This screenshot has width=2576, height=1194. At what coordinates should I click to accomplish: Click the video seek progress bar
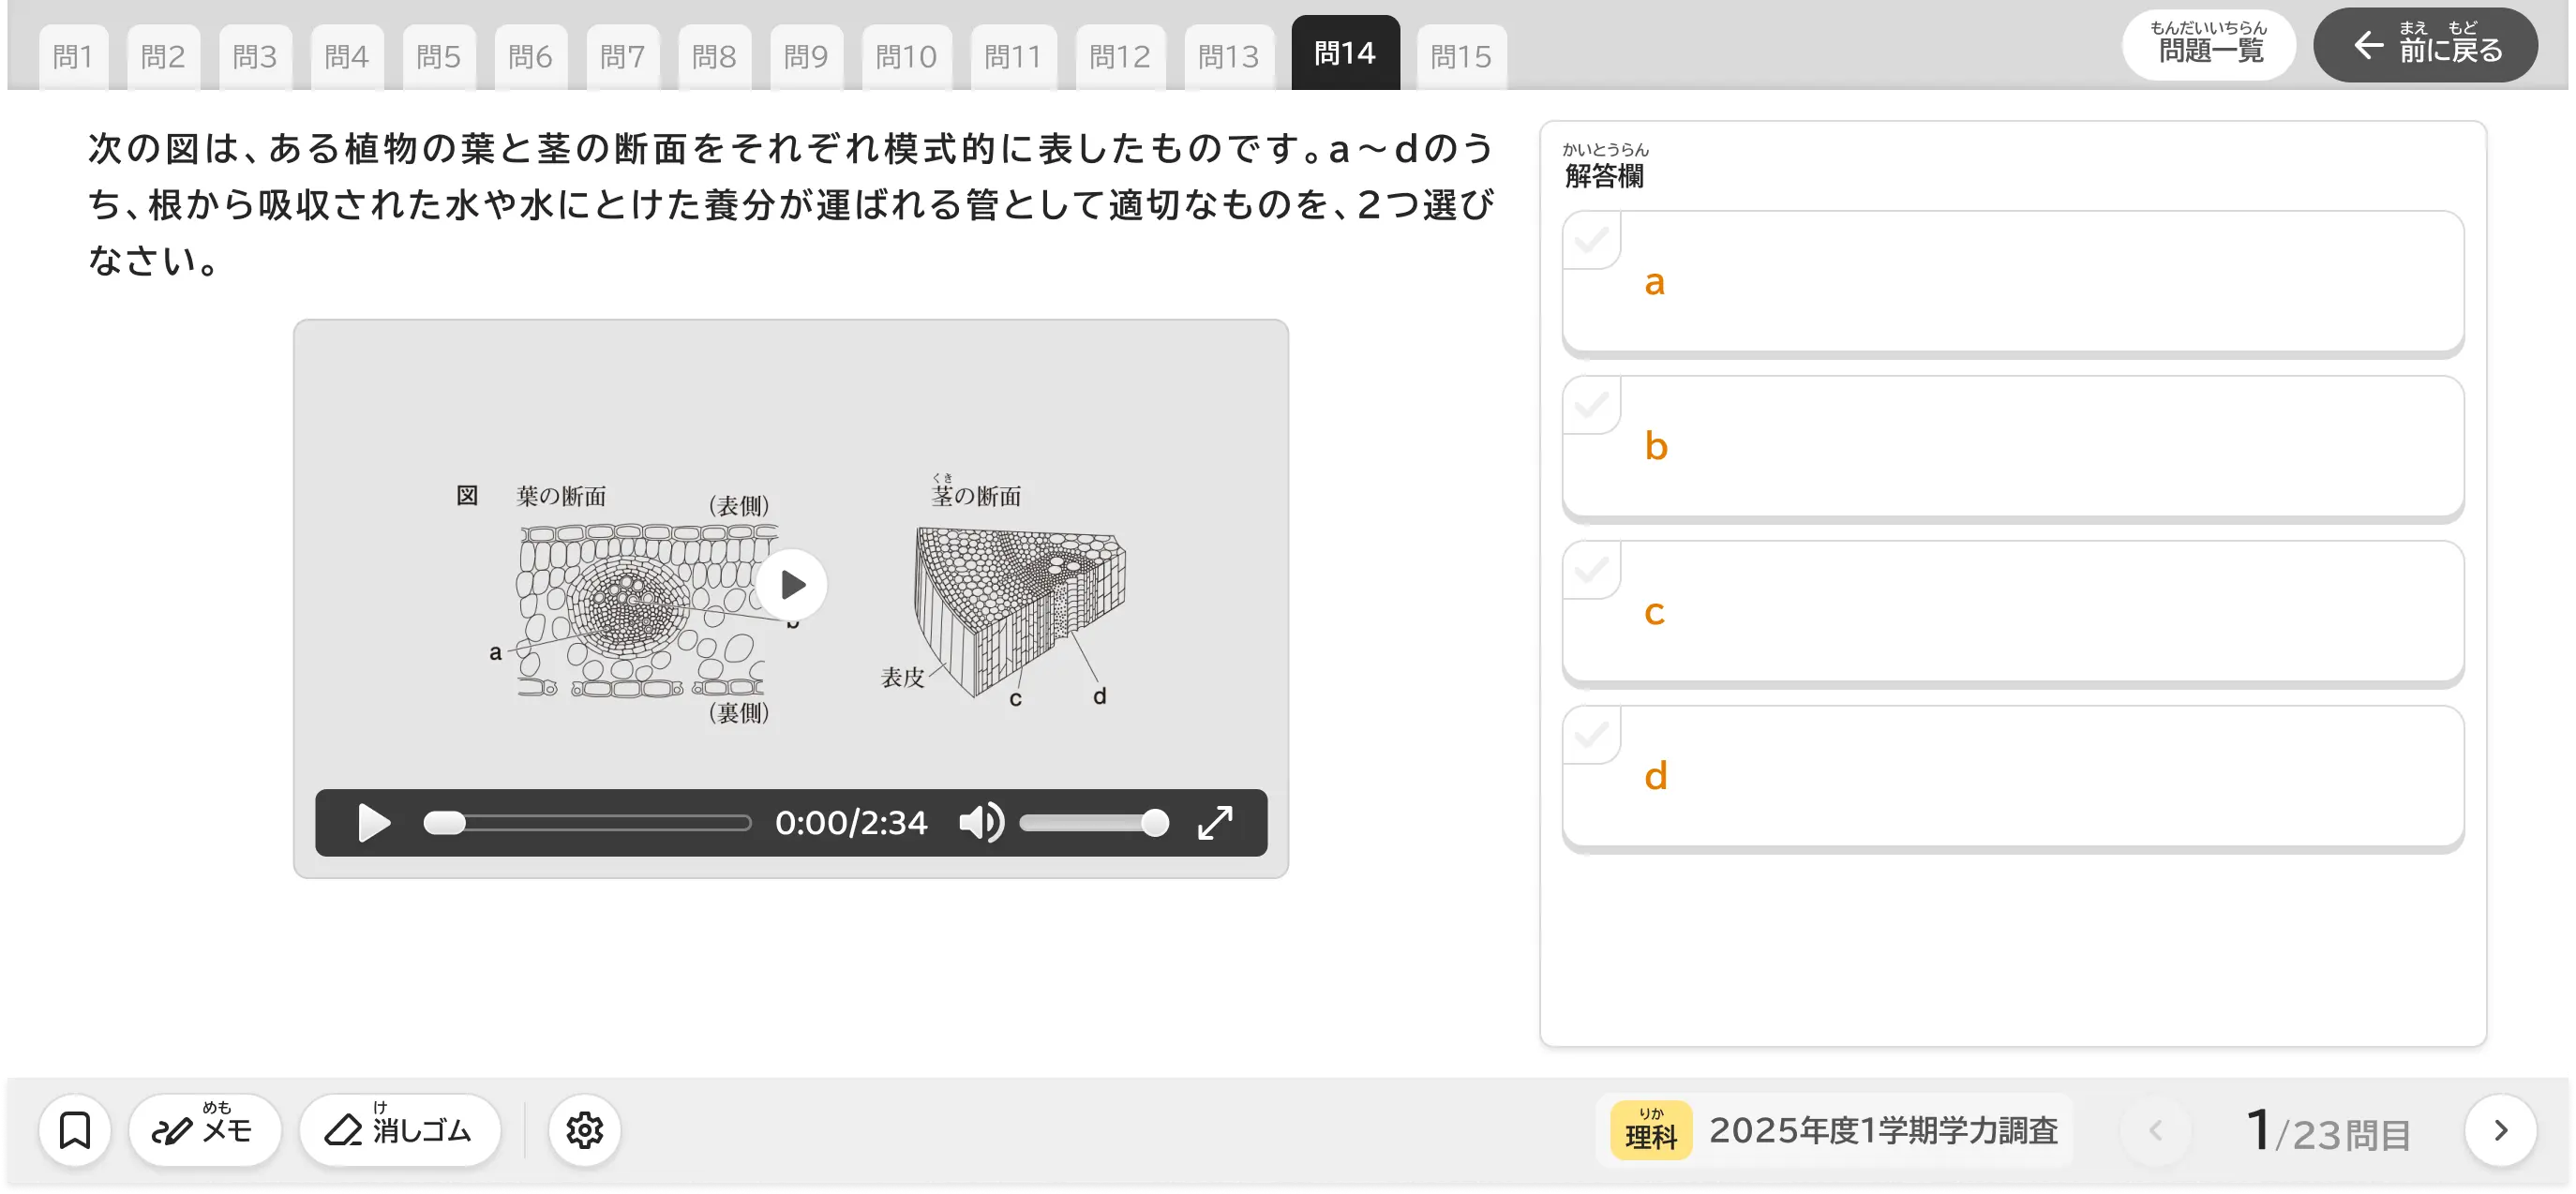click(x=587, y=822)
